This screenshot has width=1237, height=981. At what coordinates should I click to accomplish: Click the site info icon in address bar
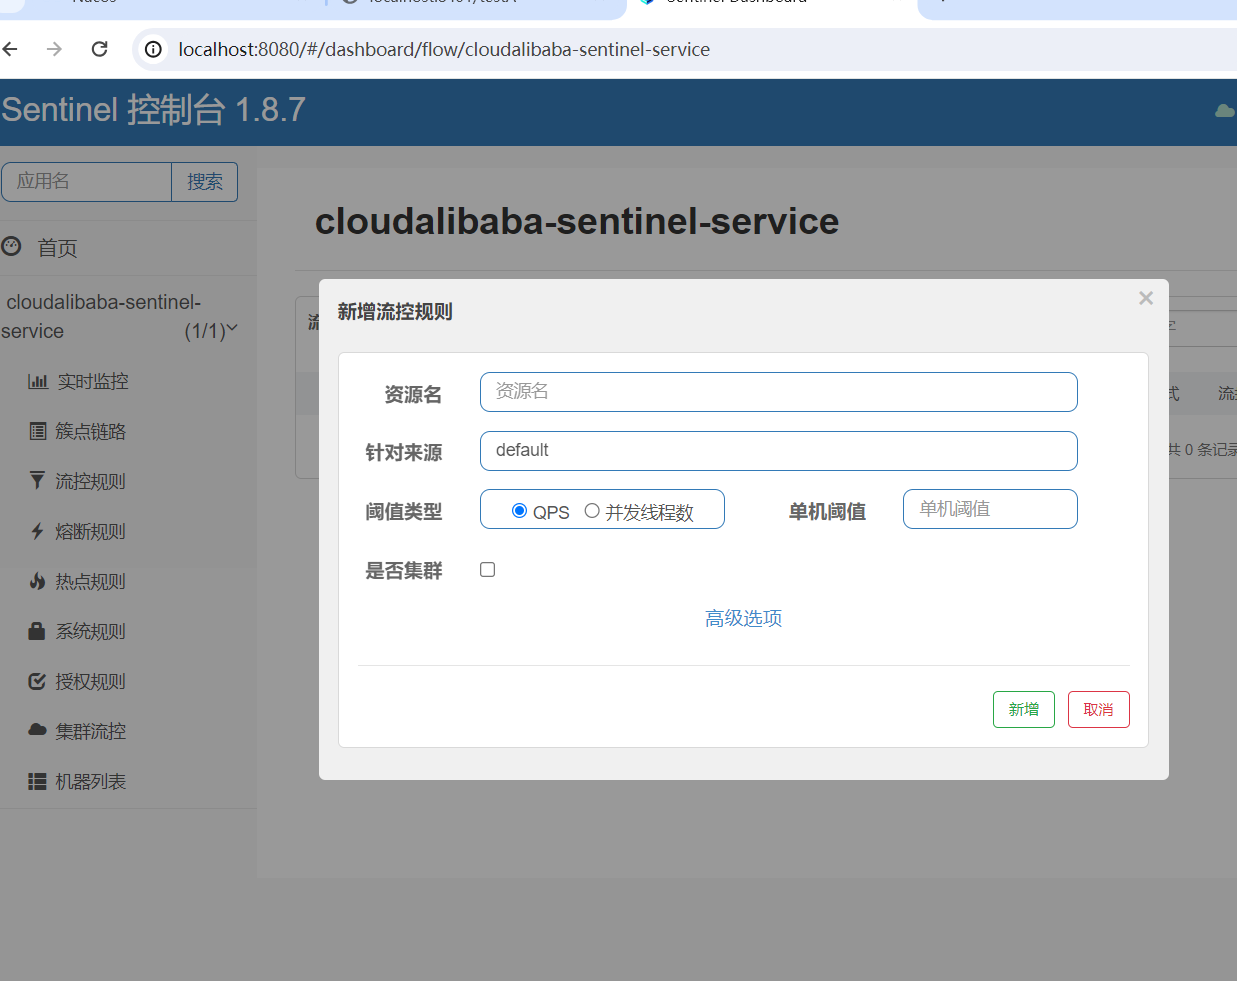pyautogui.click(x=153, y=49)
